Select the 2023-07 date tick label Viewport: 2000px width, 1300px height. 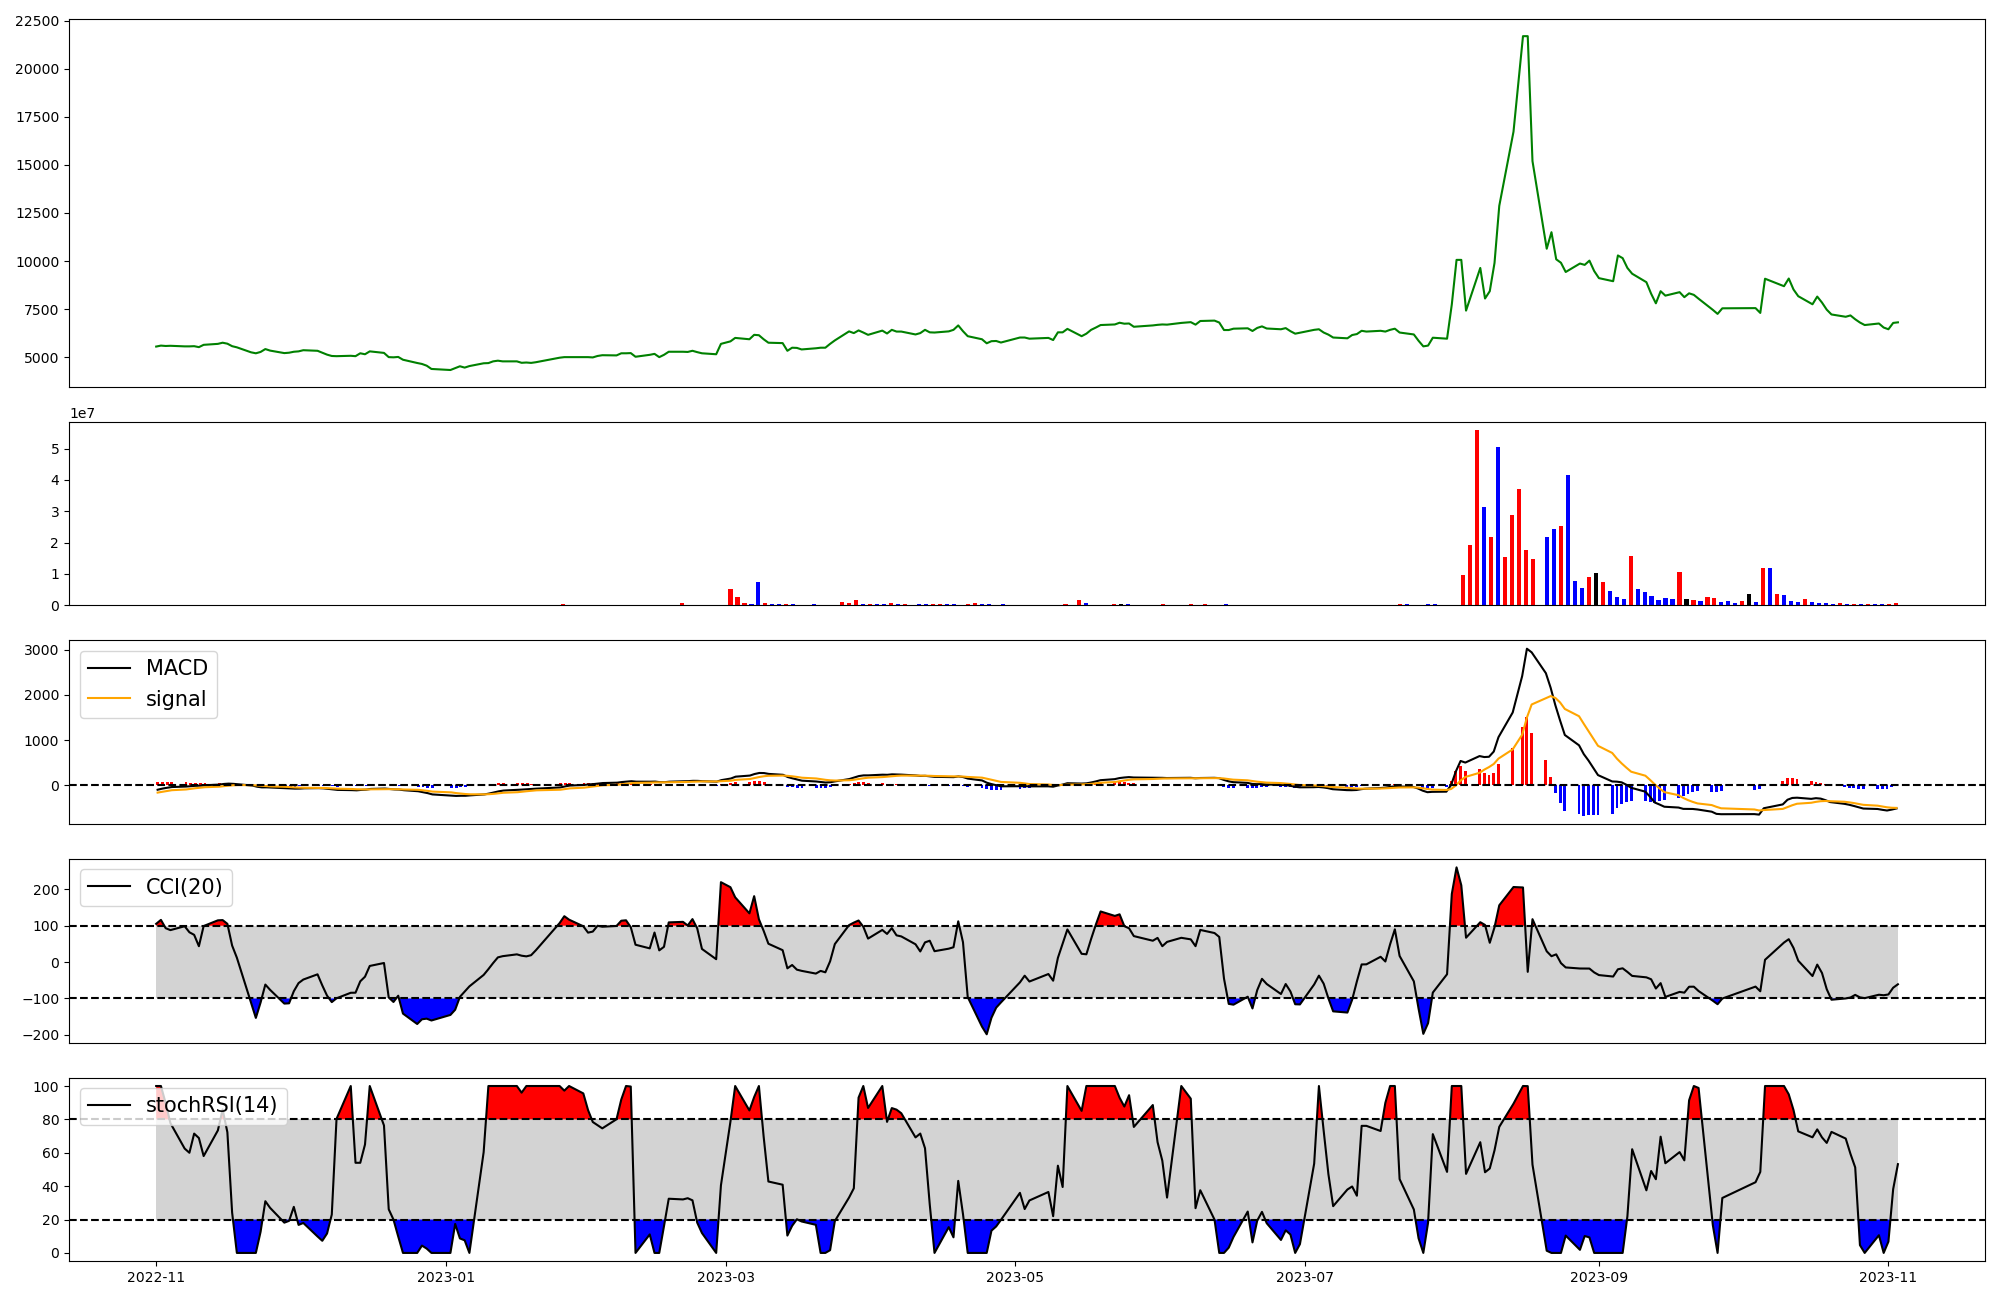pyautogui.click(x=1306, y=1277)
